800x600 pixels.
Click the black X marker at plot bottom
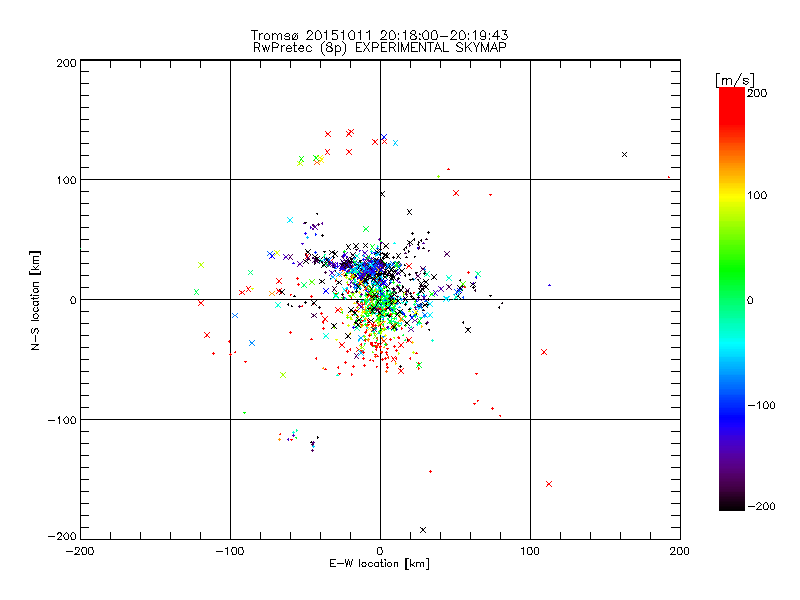[423, 530]
